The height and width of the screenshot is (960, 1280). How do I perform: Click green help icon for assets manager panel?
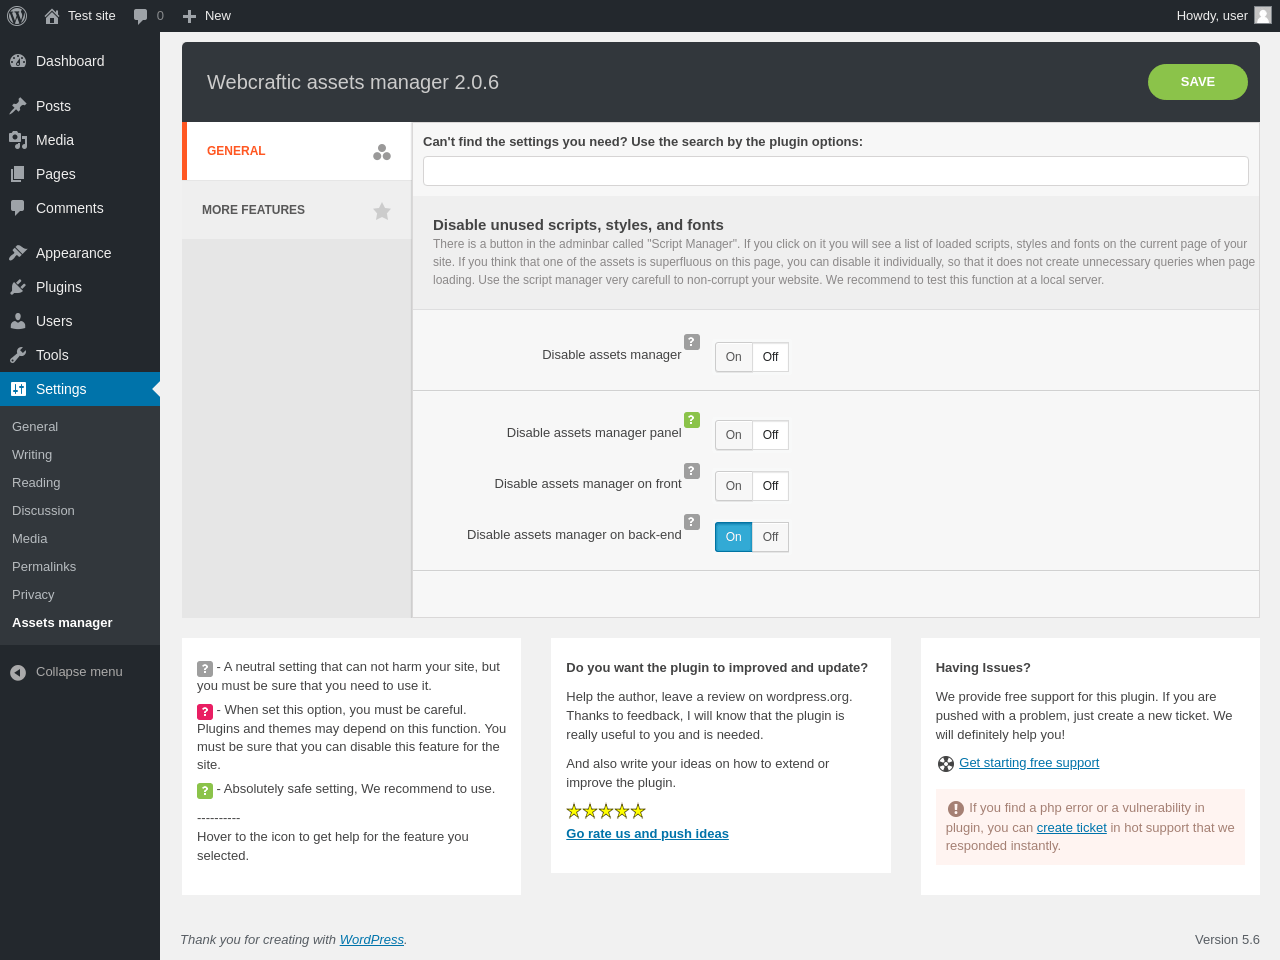pos(692,420)
